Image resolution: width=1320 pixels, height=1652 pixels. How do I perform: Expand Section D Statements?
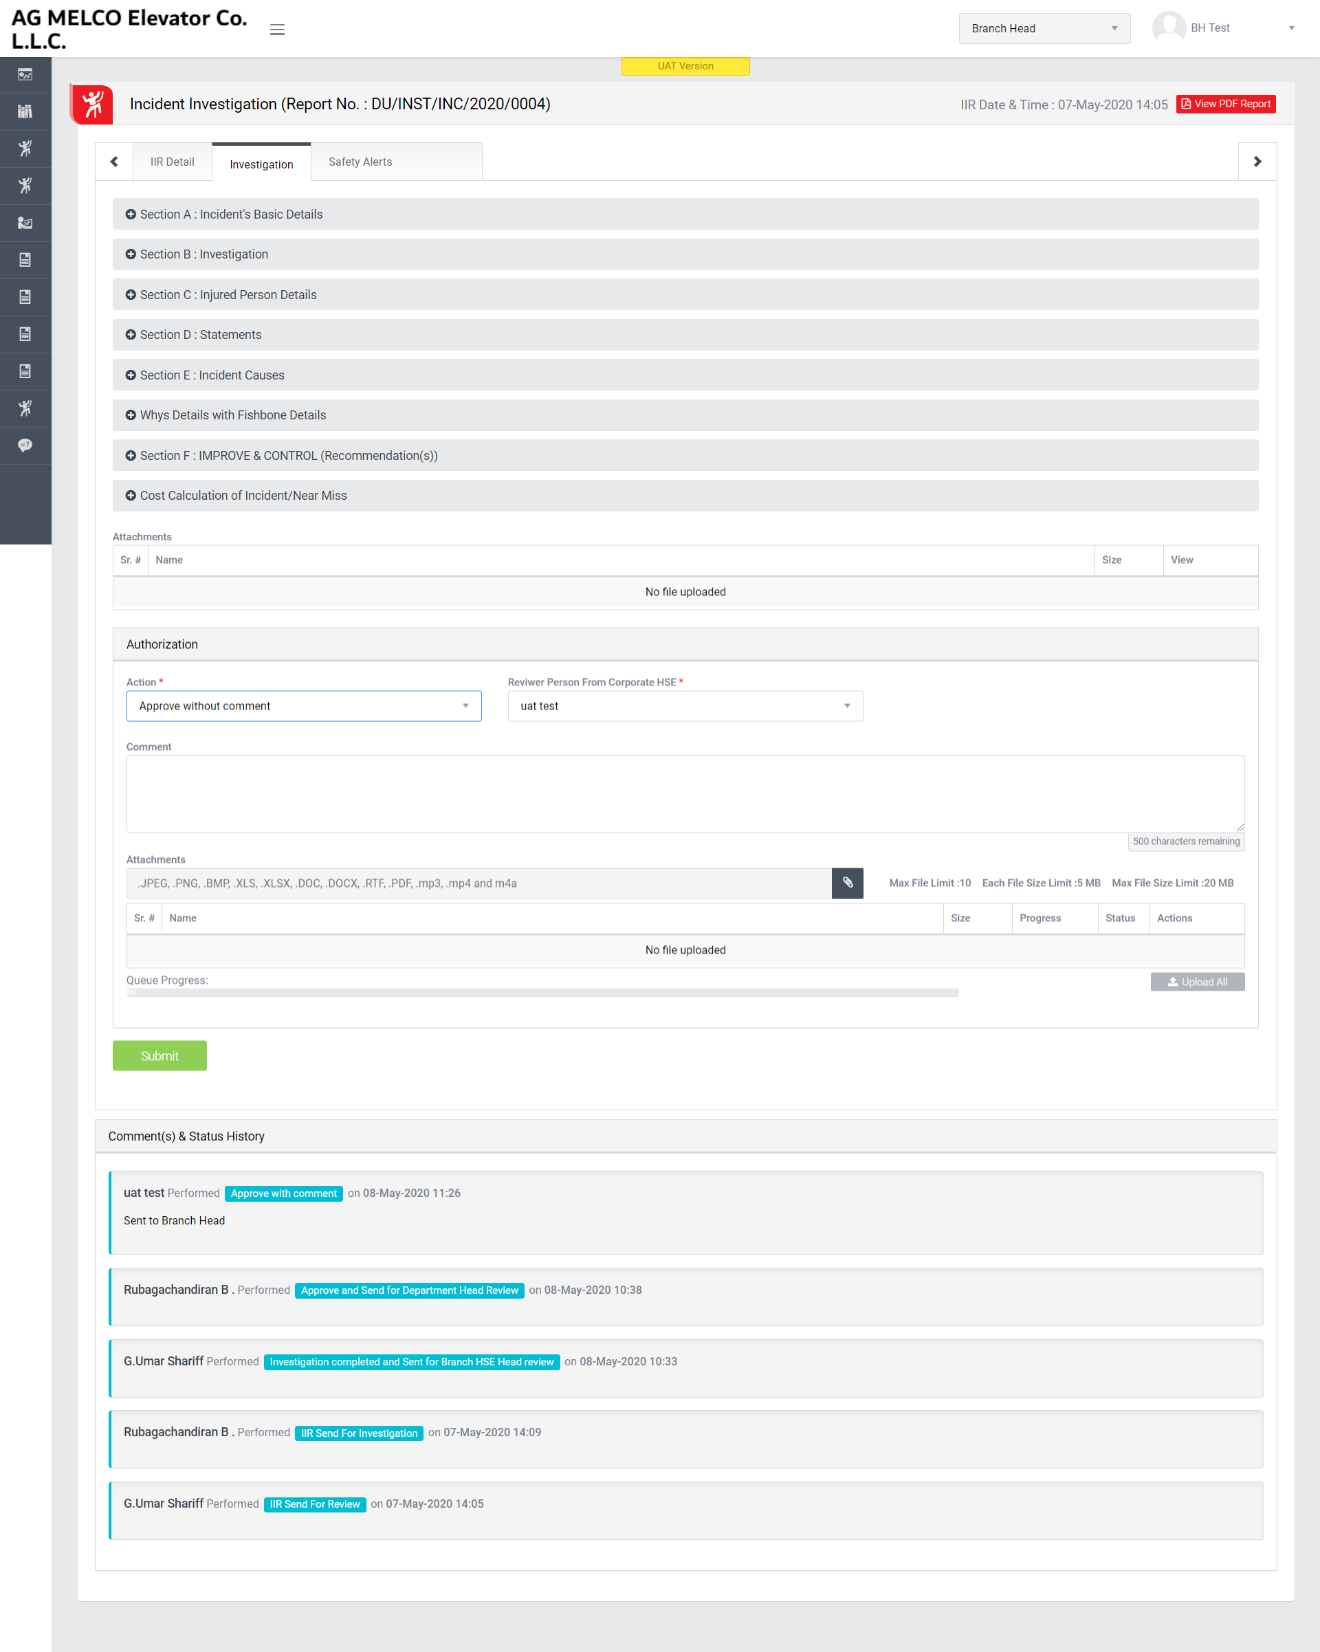[x=685, y=335]
